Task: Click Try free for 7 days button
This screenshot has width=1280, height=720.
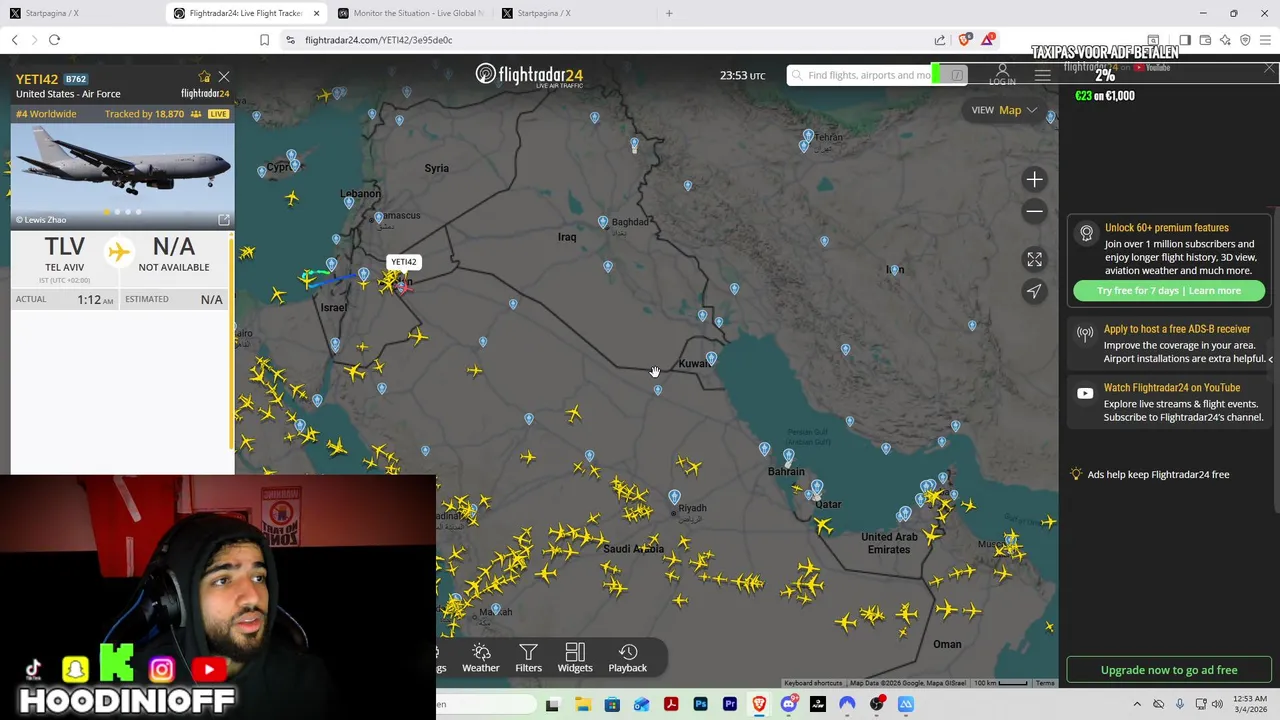Action: click(1168, 291)
